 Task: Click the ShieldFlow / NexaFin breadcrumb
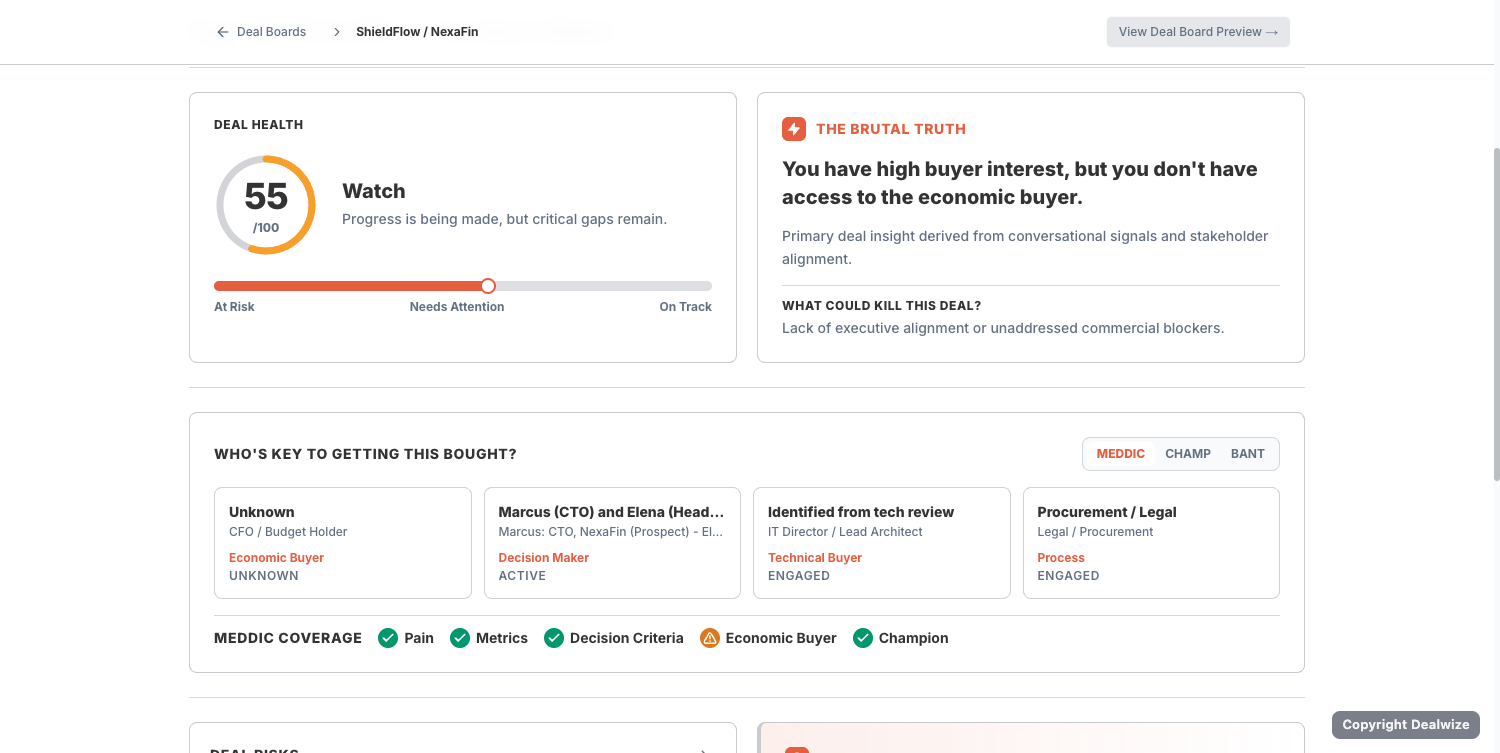coord(417,32)
